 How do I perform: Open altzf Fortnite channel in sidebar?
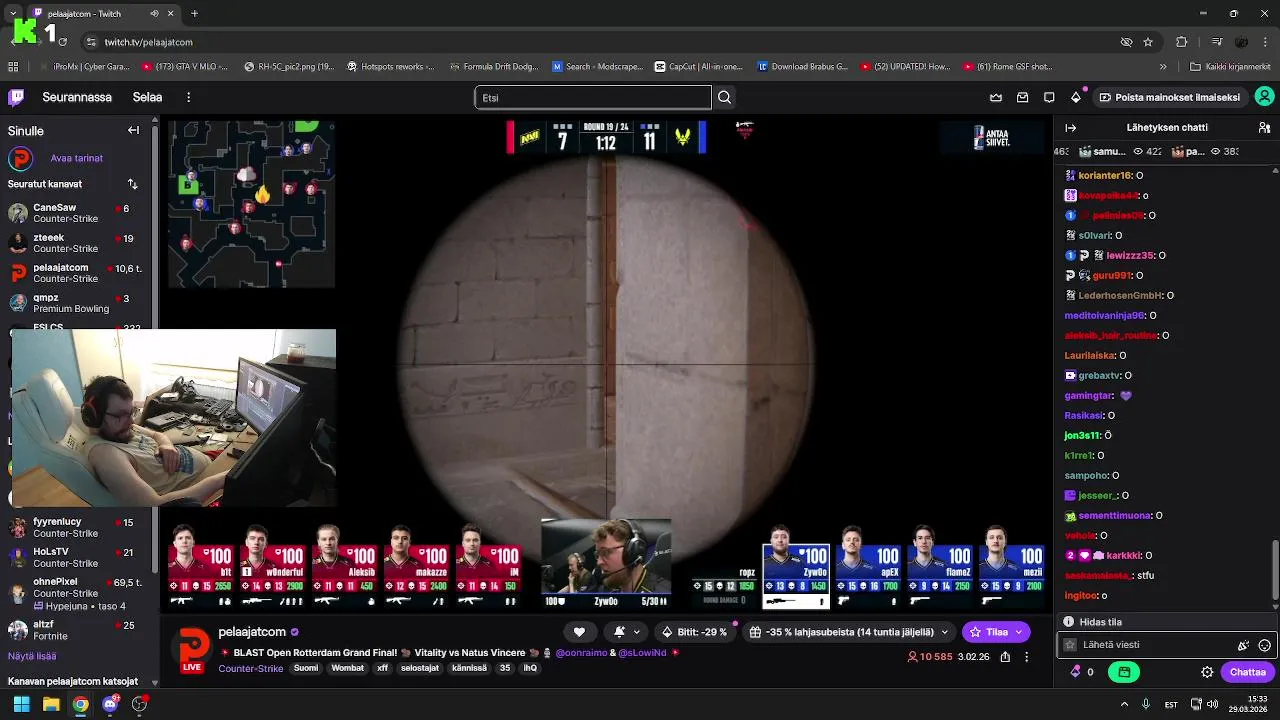point(76,630)
